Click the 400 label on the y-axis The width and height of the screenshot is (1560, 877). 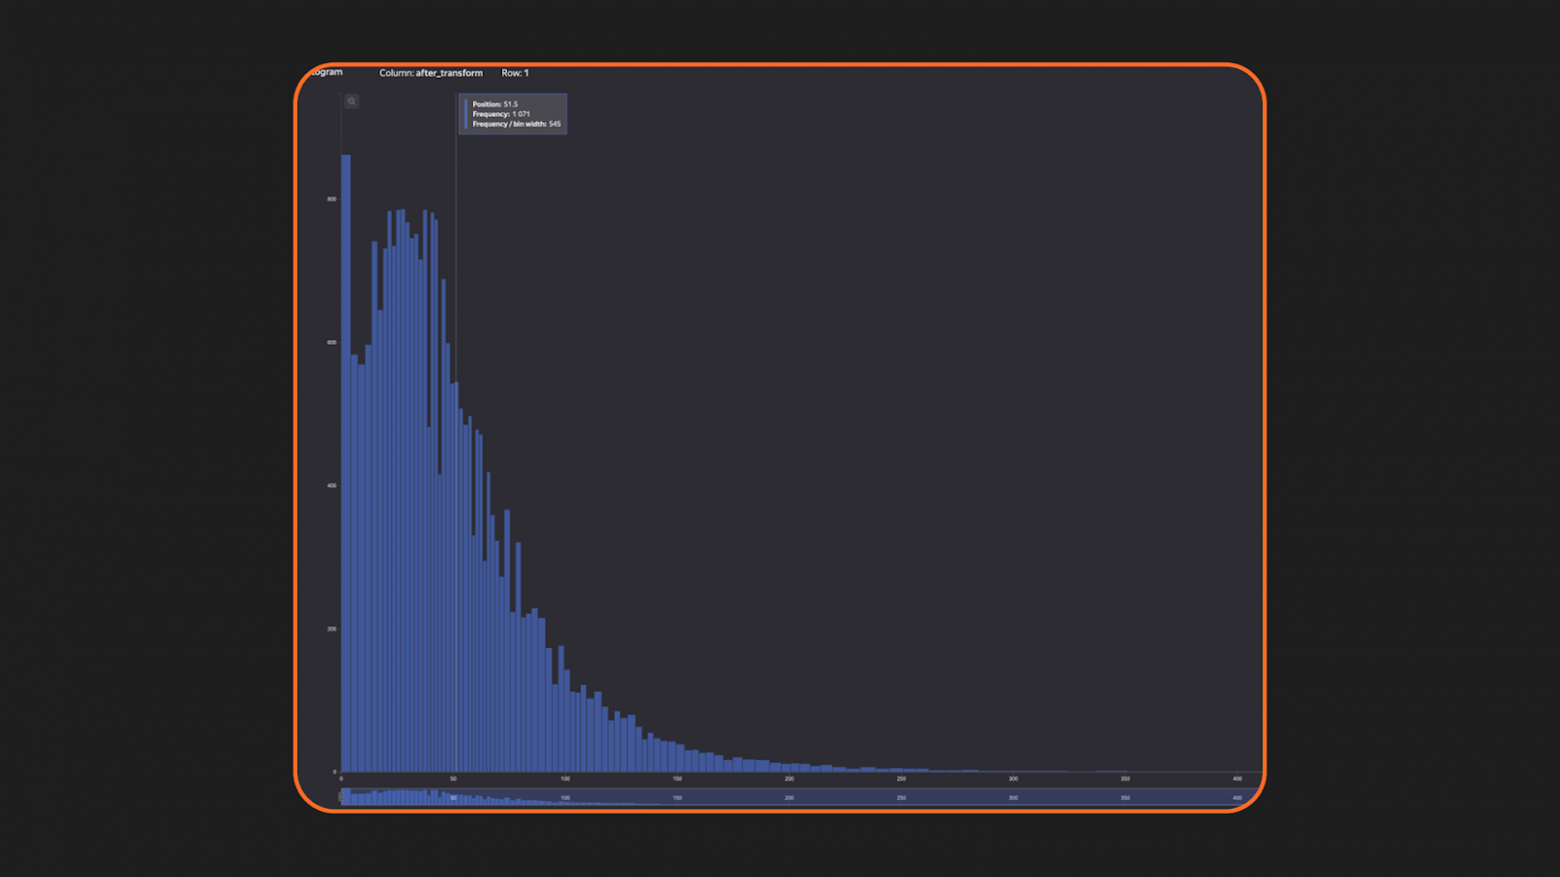(332, 486)
